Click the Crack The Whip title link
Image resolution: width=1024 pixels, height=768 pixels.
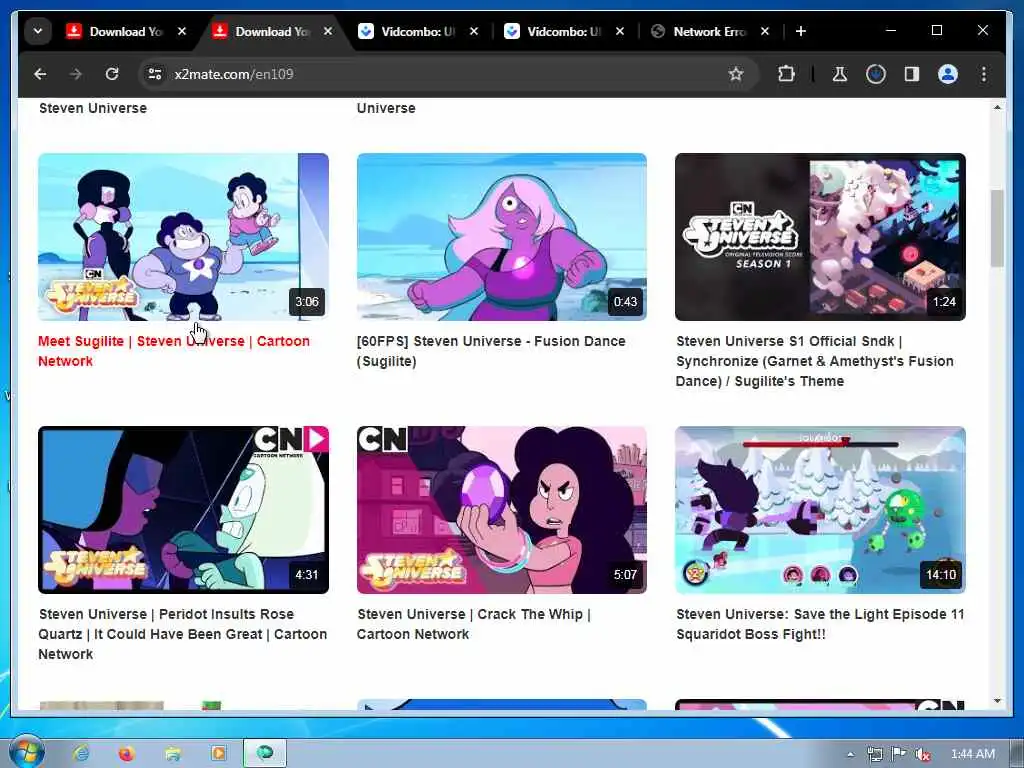[x=473, y=624]
